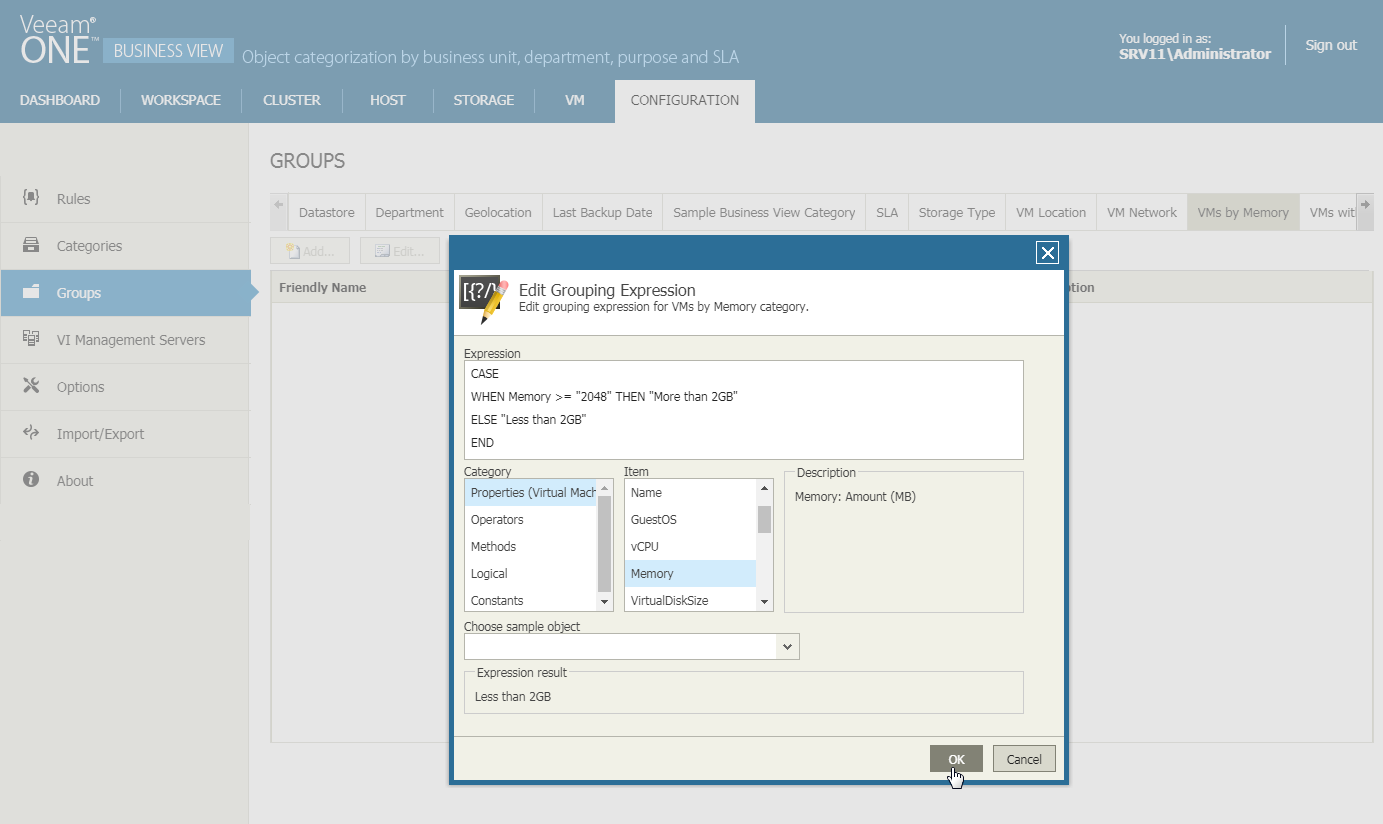The width and height of the screenshot is (1383, 824).
Task: Open the Choose sample object dropdown
Action: pos(788,647)
